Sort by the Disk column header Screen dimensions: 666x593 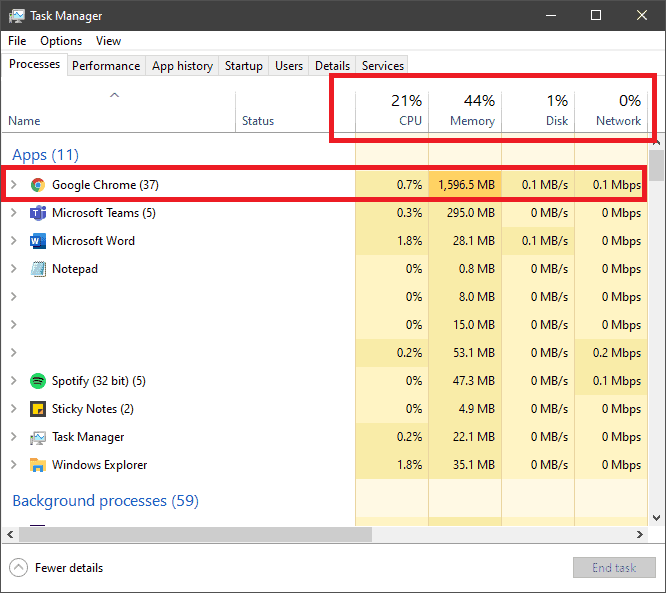click(x=538, y=111)
